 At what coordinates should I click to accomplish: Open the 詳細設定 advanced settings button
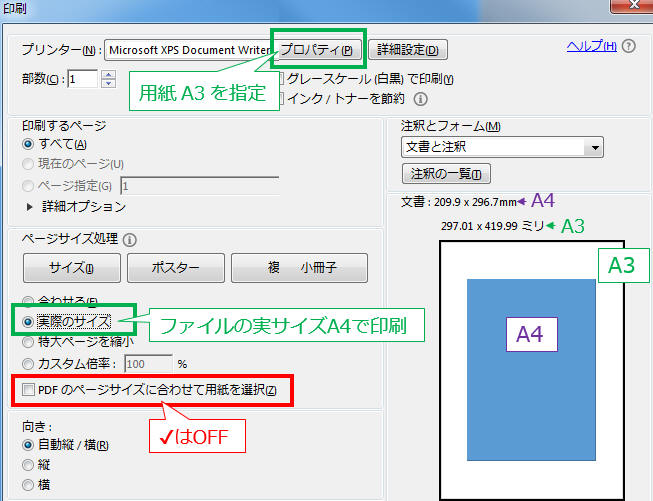coord(408,50)
